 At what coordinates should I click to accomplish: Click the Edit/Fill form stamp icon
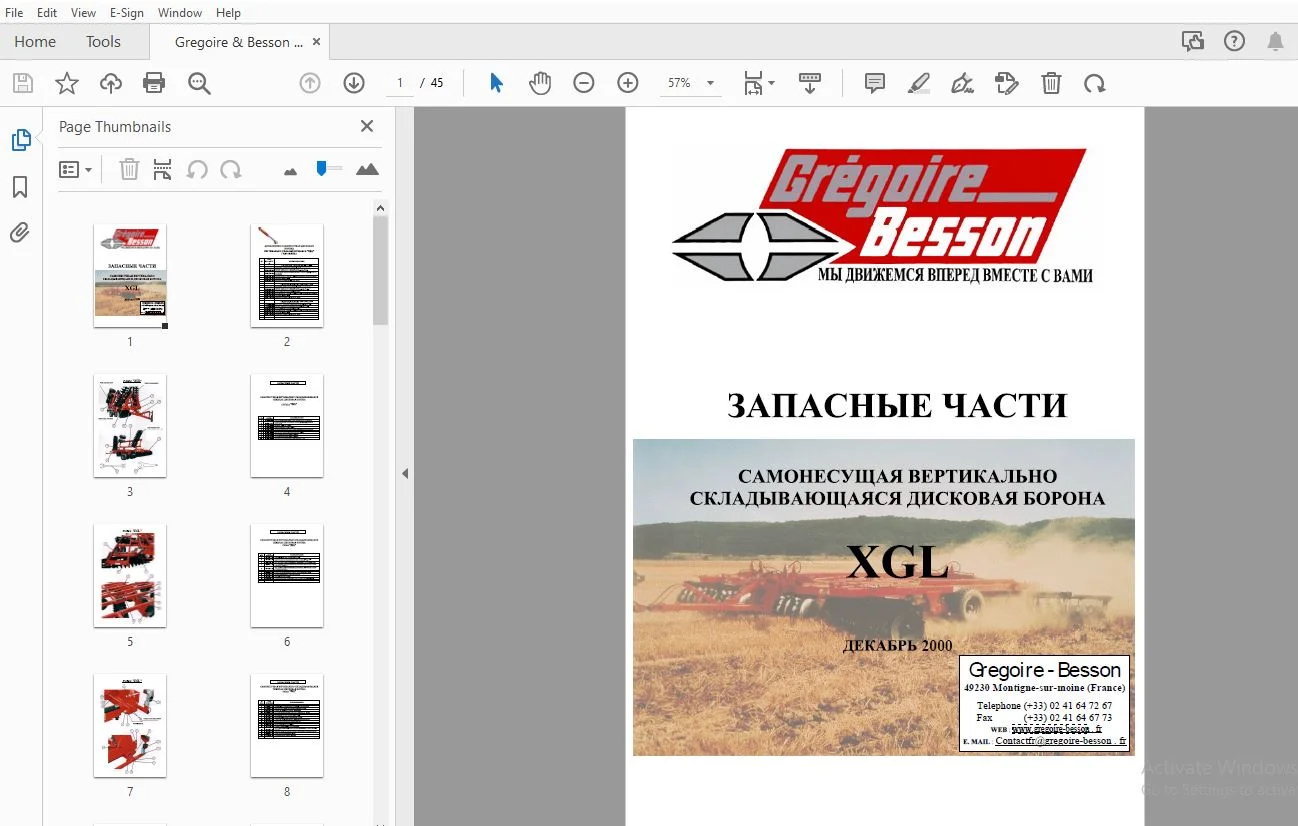(1007, 83)
